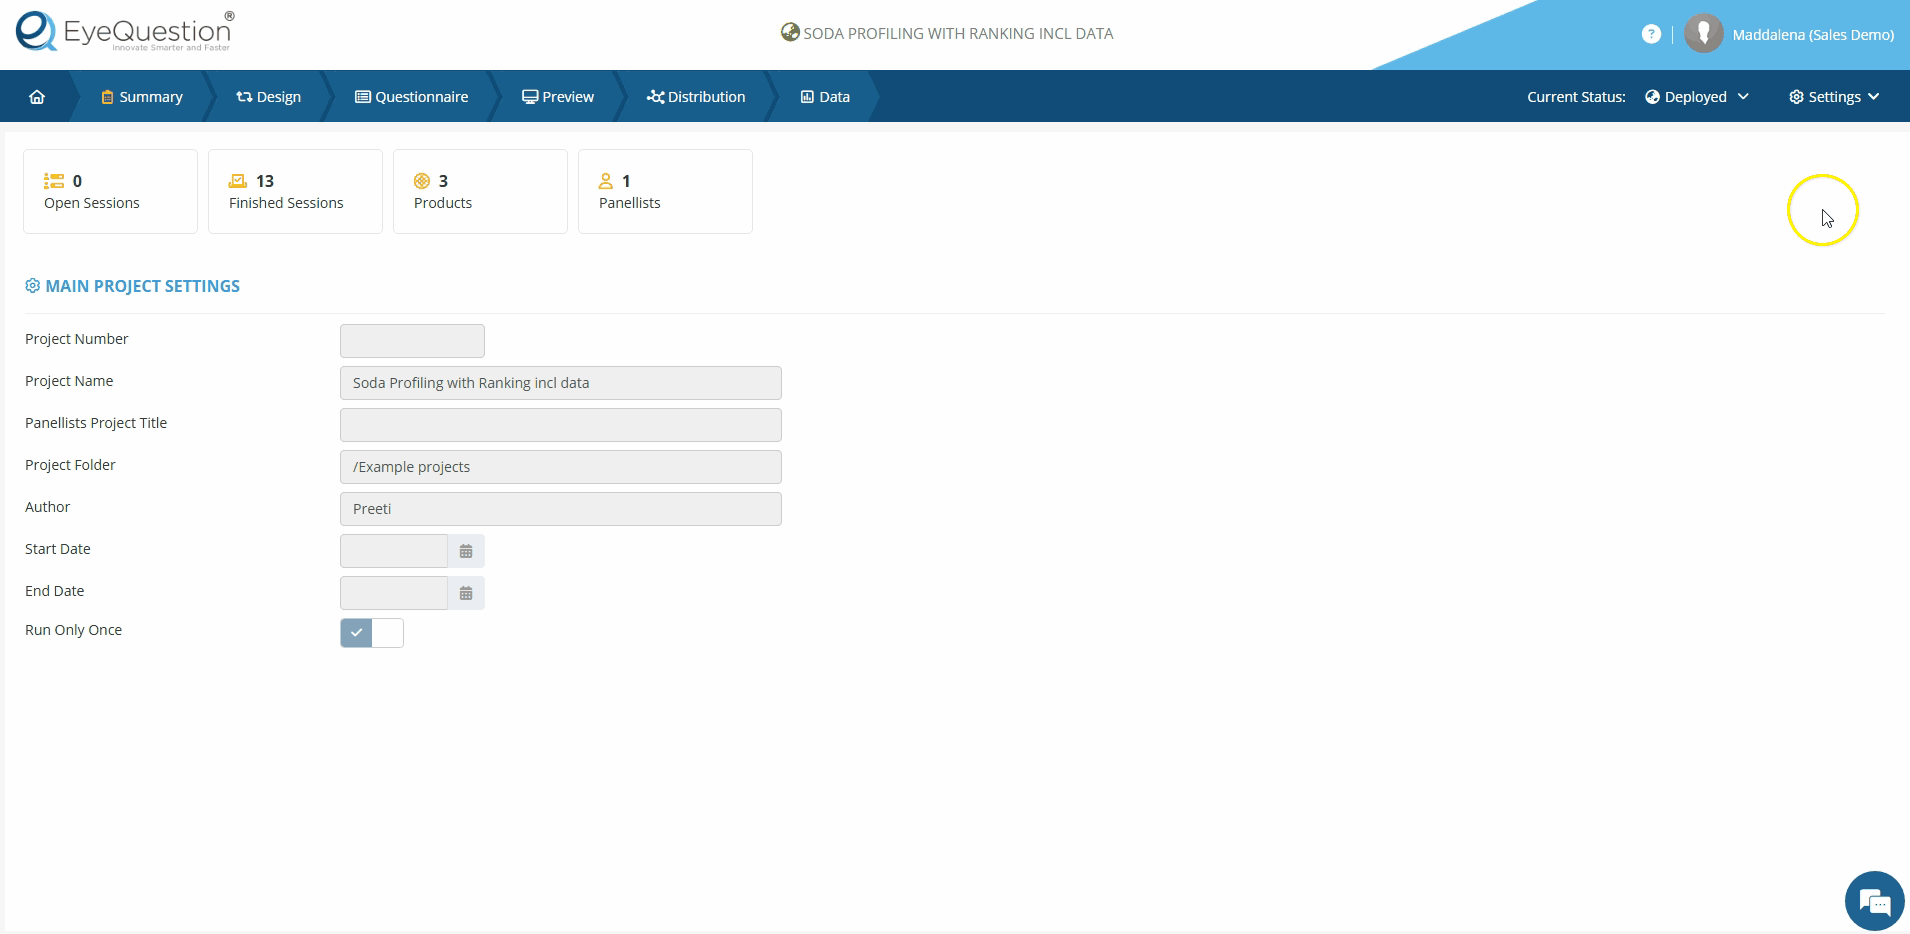Click the Panellists Project Title field
1910x934 pixels.
pyautogui.click(x=560, y=425)
